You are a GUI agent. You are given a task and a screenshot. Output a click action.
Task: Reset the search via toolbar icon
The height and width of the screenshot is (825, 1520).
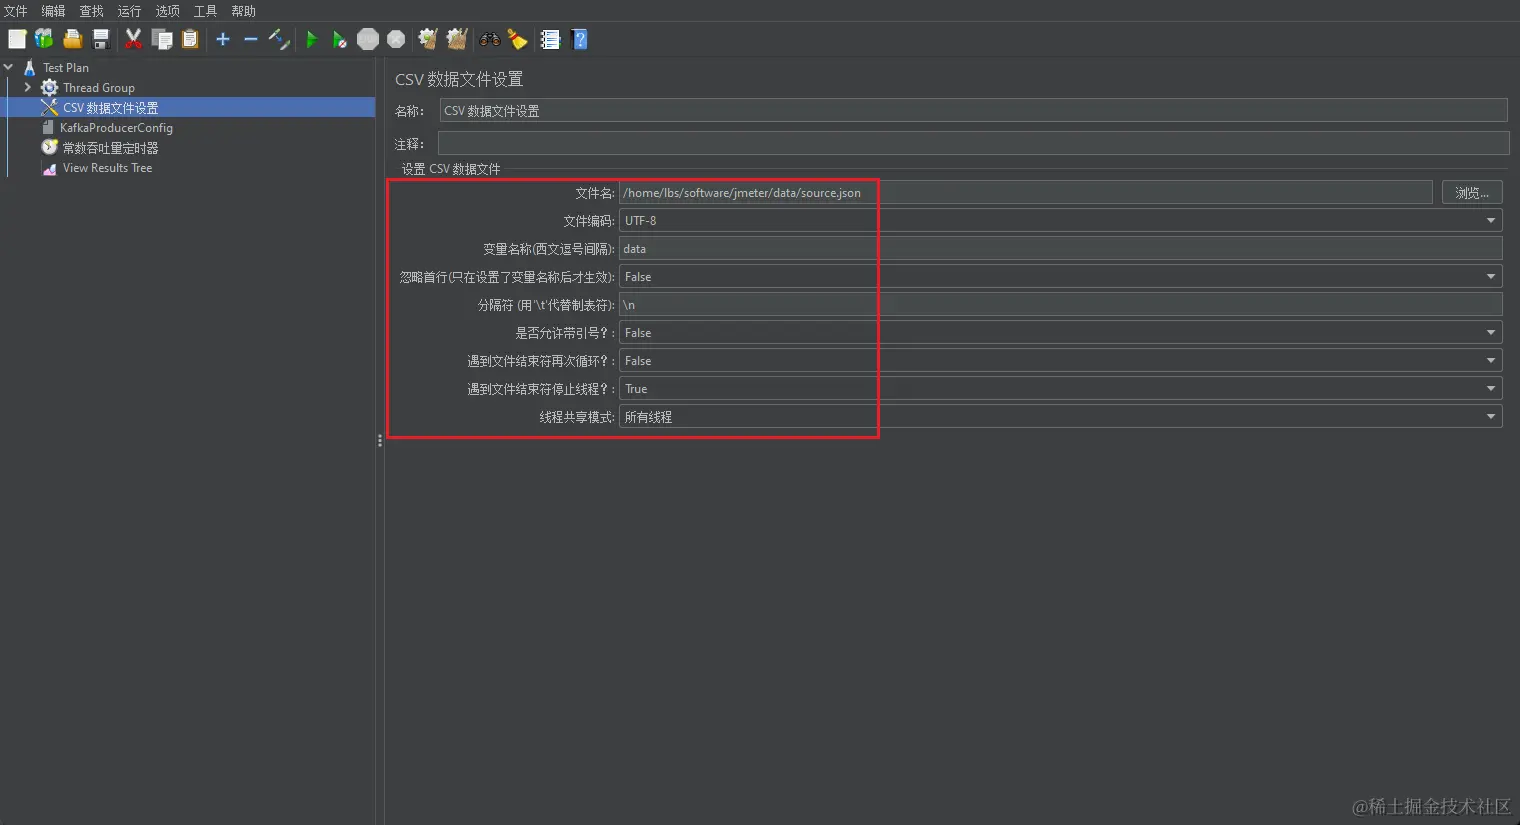517,39
